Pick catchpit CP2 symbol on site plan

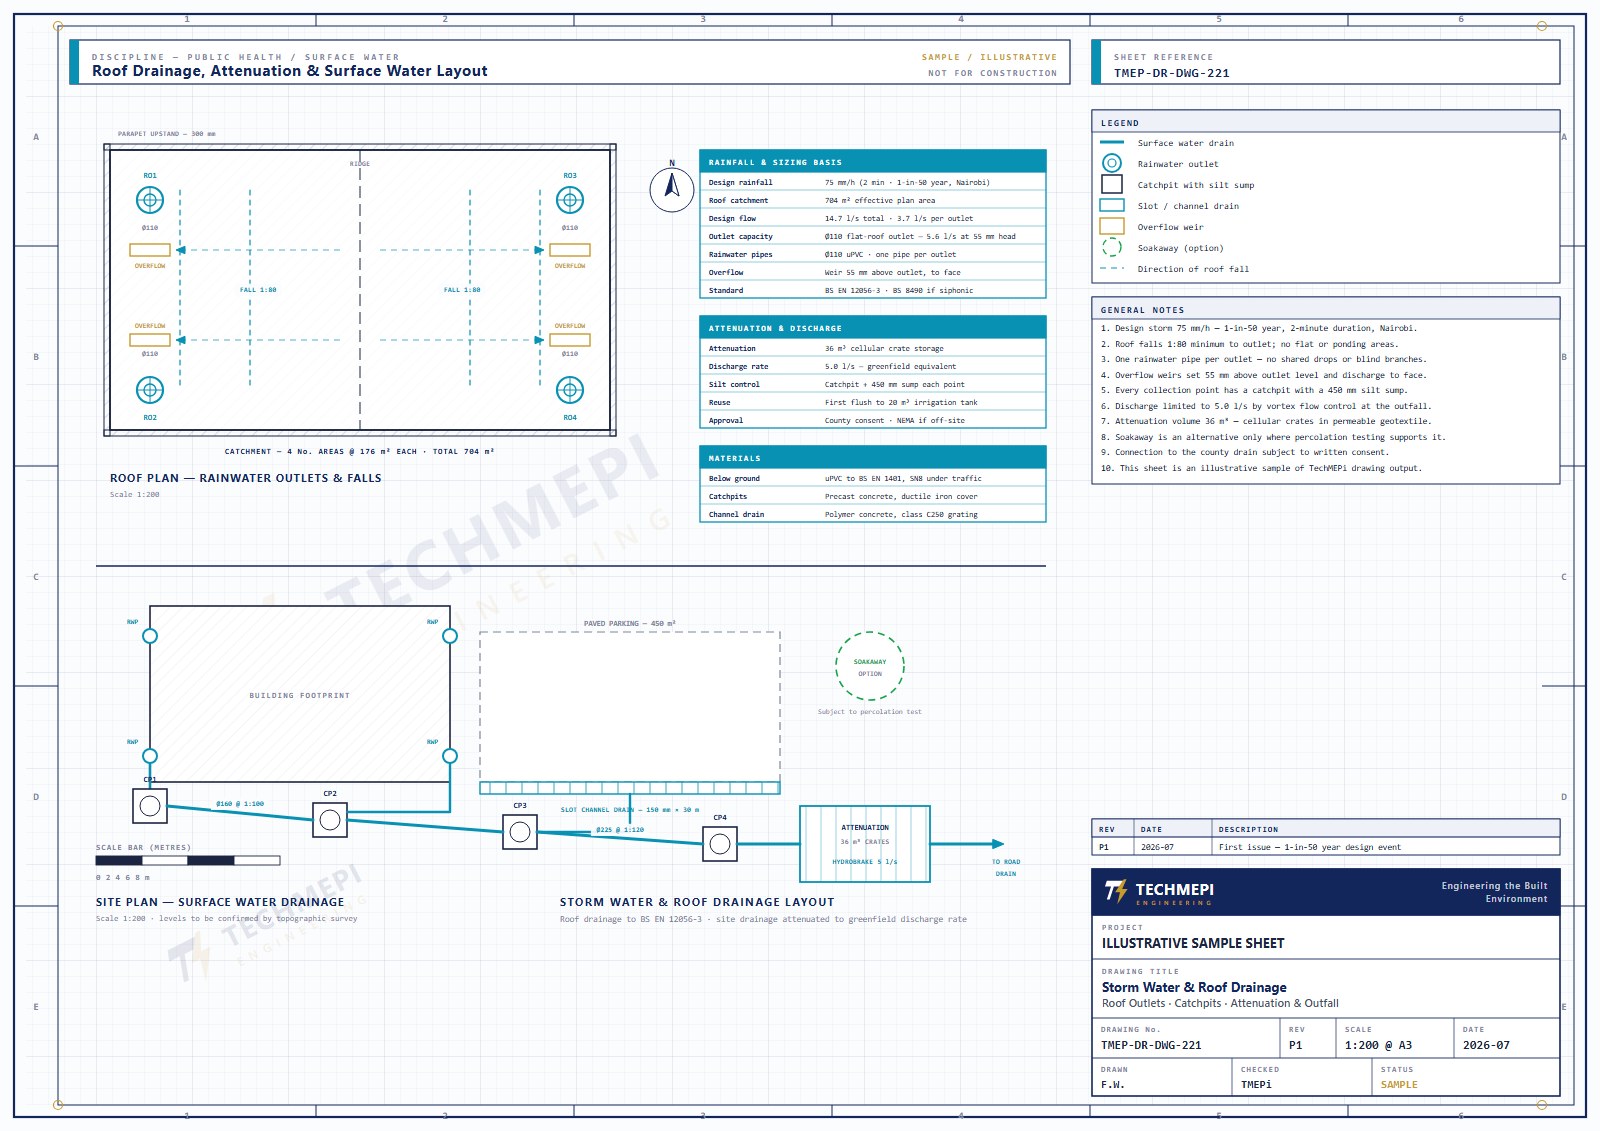click(330, 820)
